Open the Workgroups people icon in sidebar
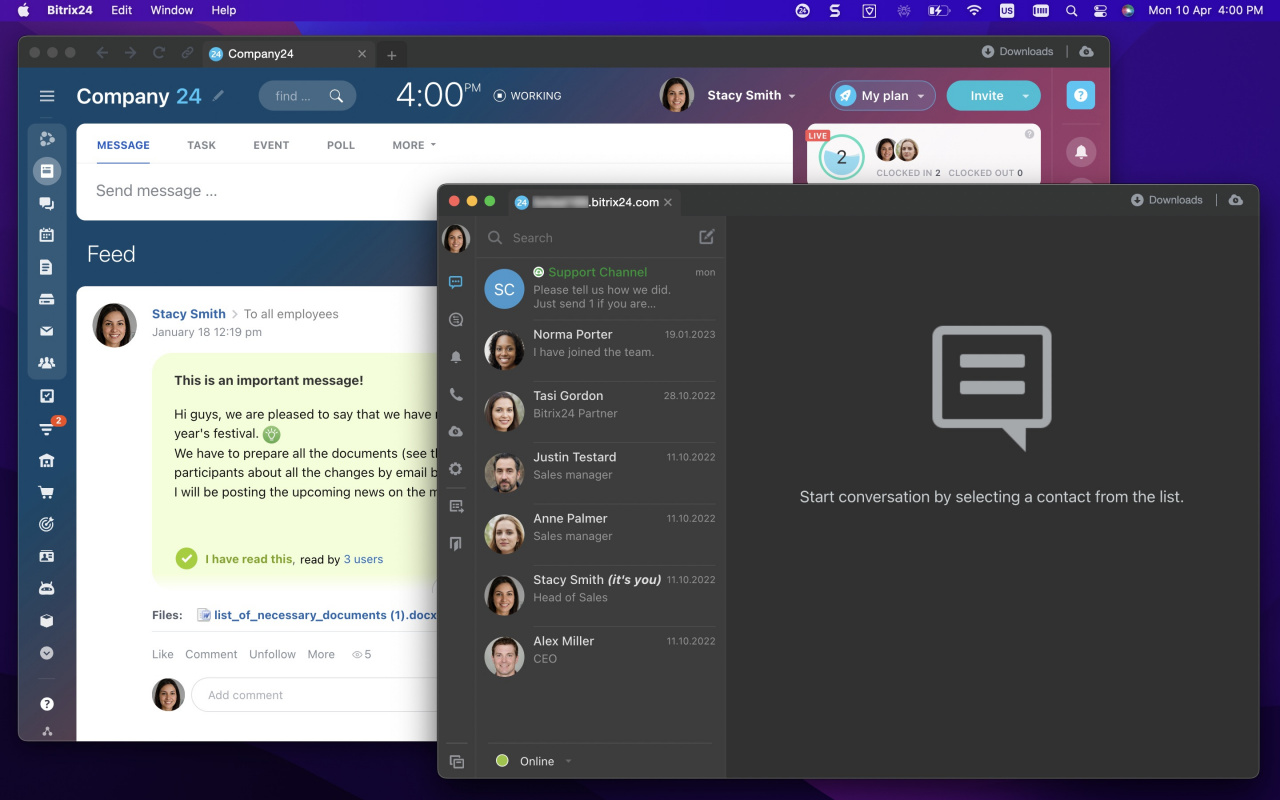Viewport: 1280px width, 800px height. point(47,363)
